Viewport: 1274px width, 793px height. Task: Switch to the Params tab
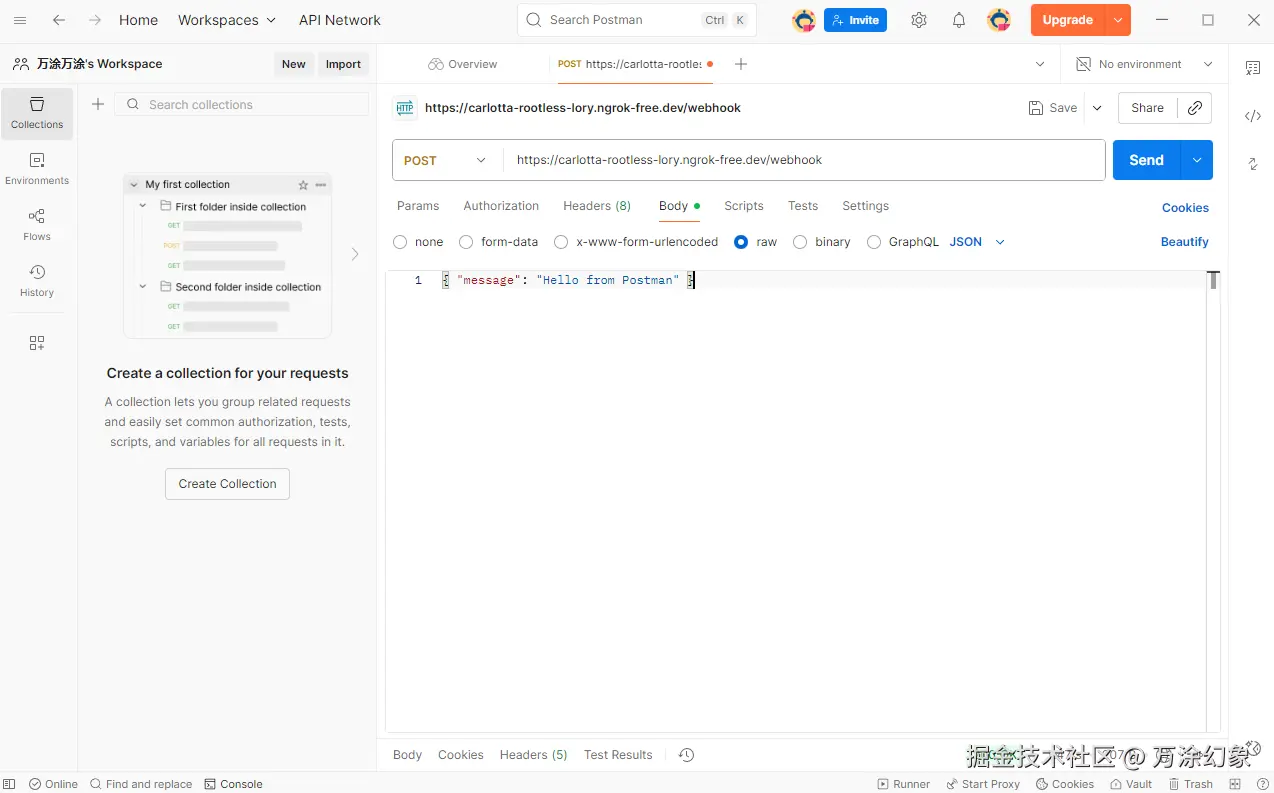(x=418, y=206)
